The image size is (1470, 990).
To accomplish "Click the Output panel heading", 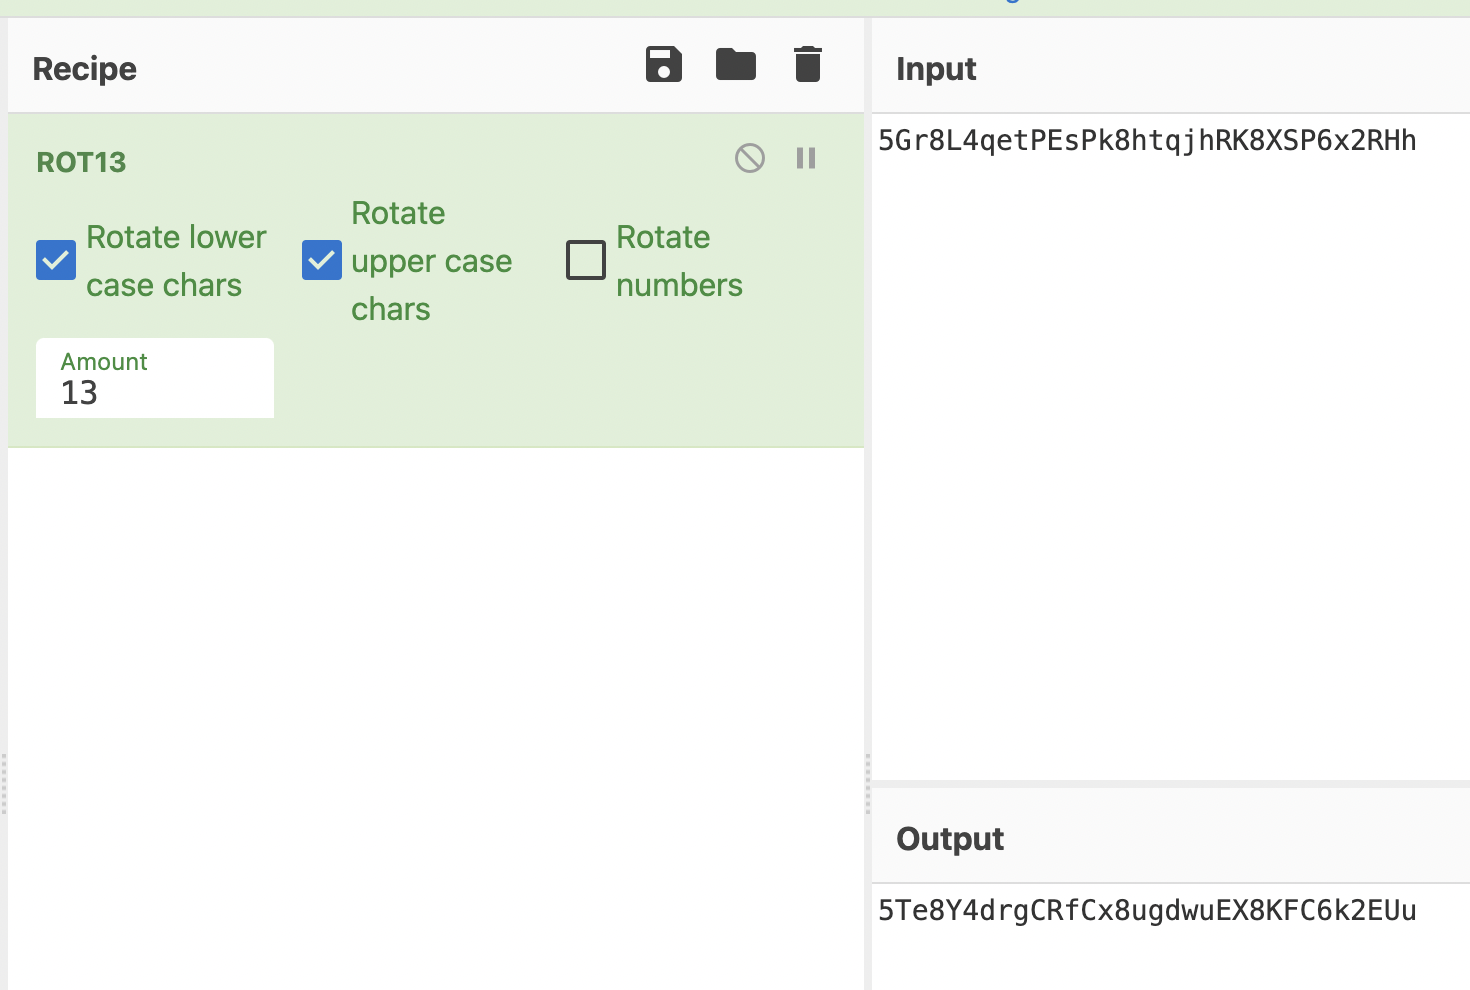I will click(950, 839).
